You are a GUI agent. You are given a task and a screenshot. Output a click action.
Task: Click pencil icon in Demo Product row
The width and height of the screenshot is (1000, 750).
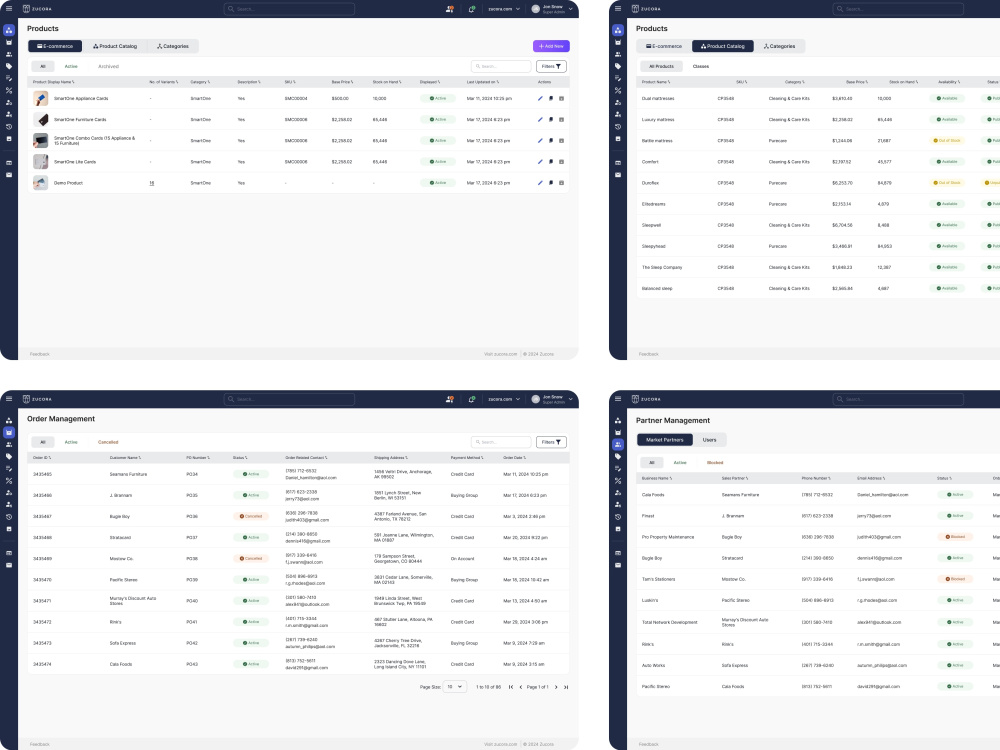[x=540, y=183]
